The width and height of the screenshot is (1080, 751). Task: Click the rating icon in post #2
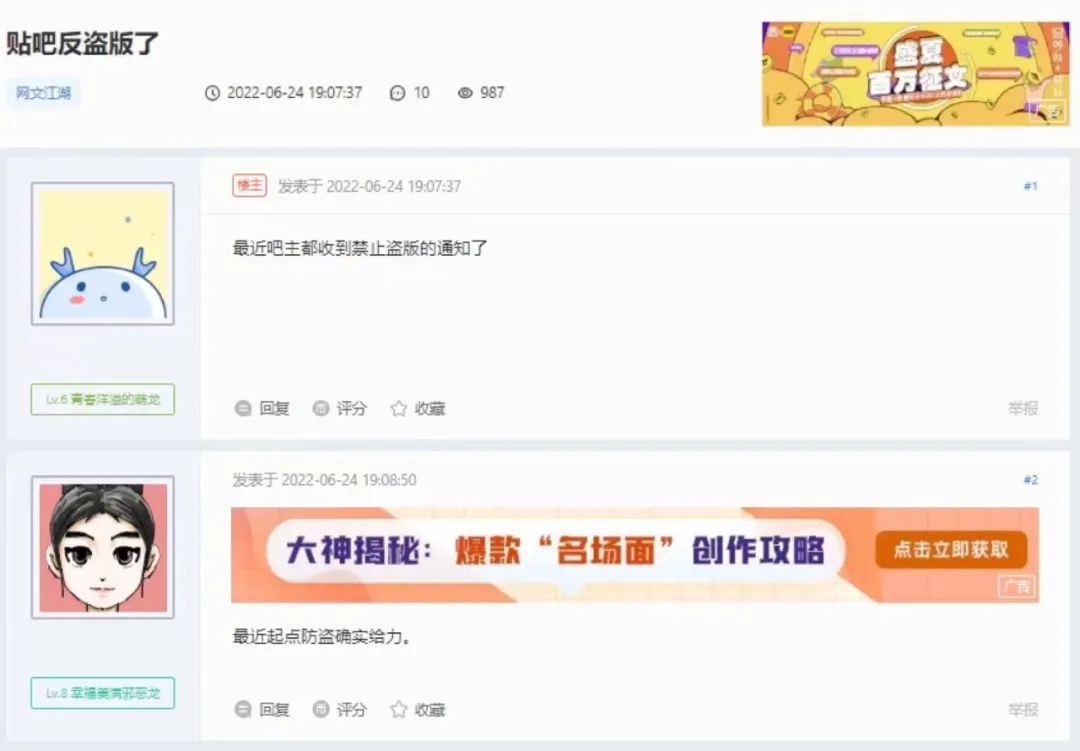(x=320, y=709)
